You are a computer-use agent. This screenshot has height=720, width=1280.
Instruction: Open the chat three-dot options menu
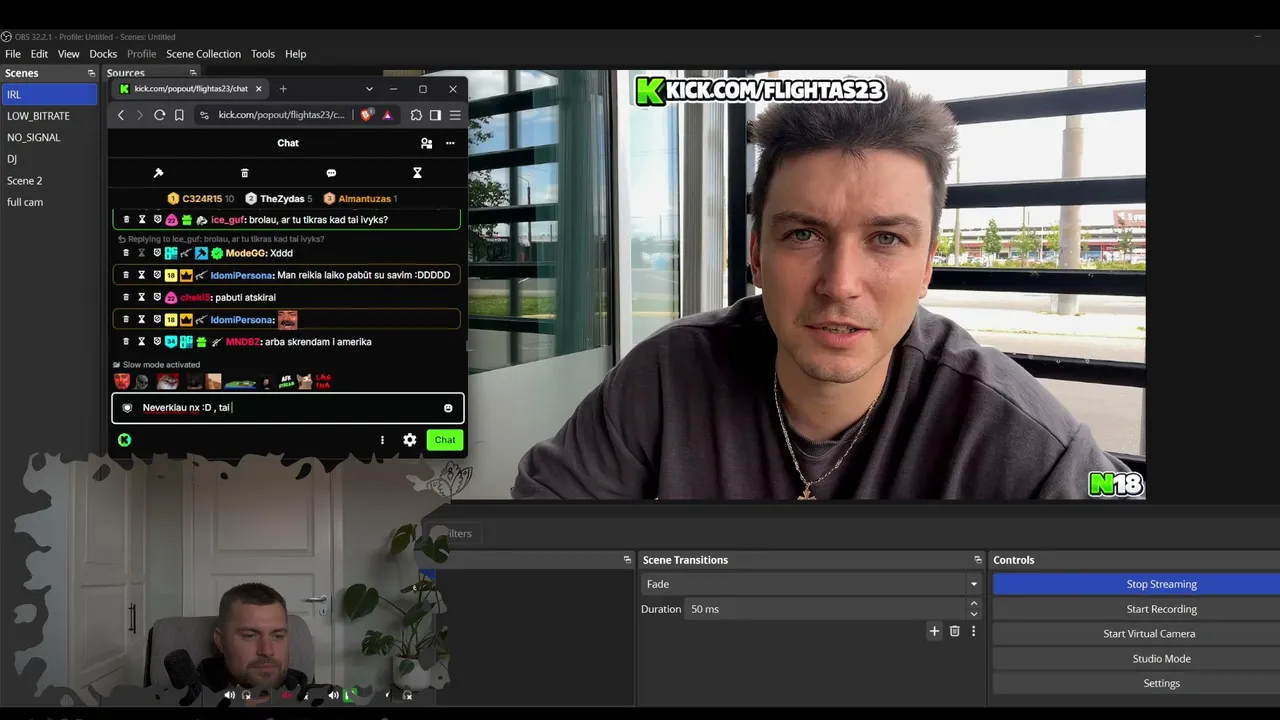pyautogui.click(x=450, y=143)
